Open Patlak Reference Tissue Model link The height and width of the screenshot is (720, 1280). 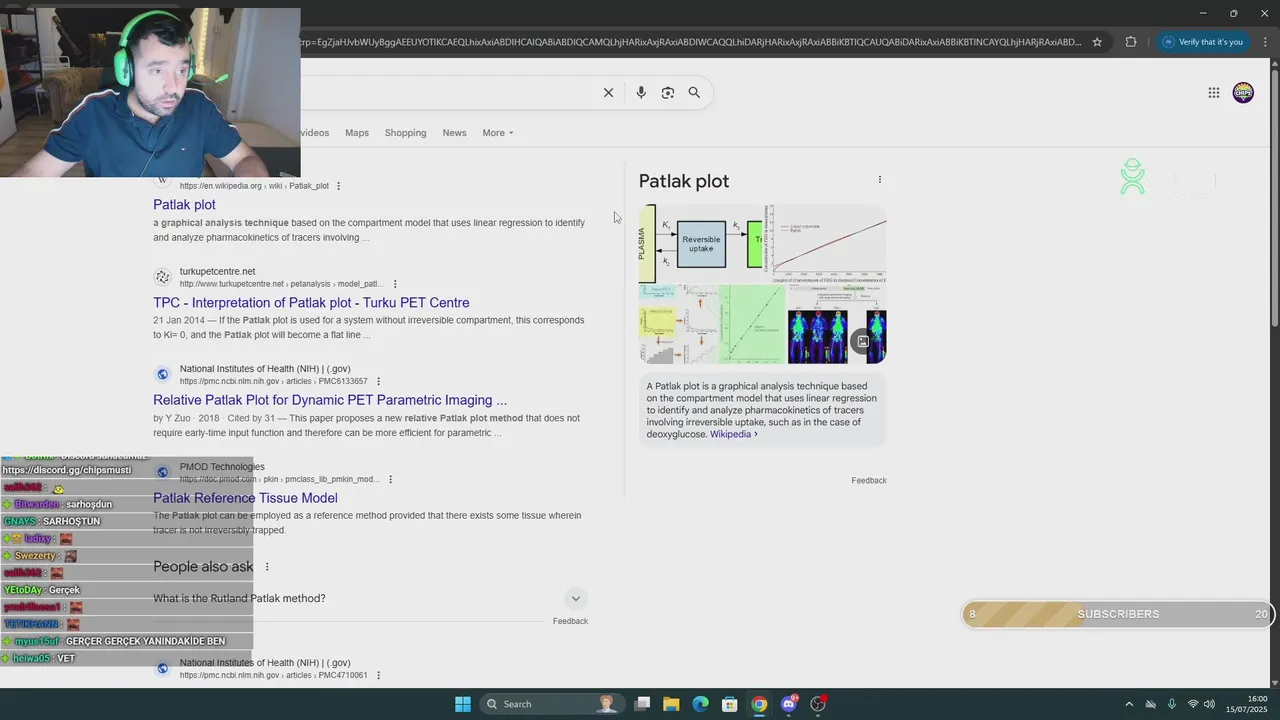pyautogui.click(x=245, y=498)
